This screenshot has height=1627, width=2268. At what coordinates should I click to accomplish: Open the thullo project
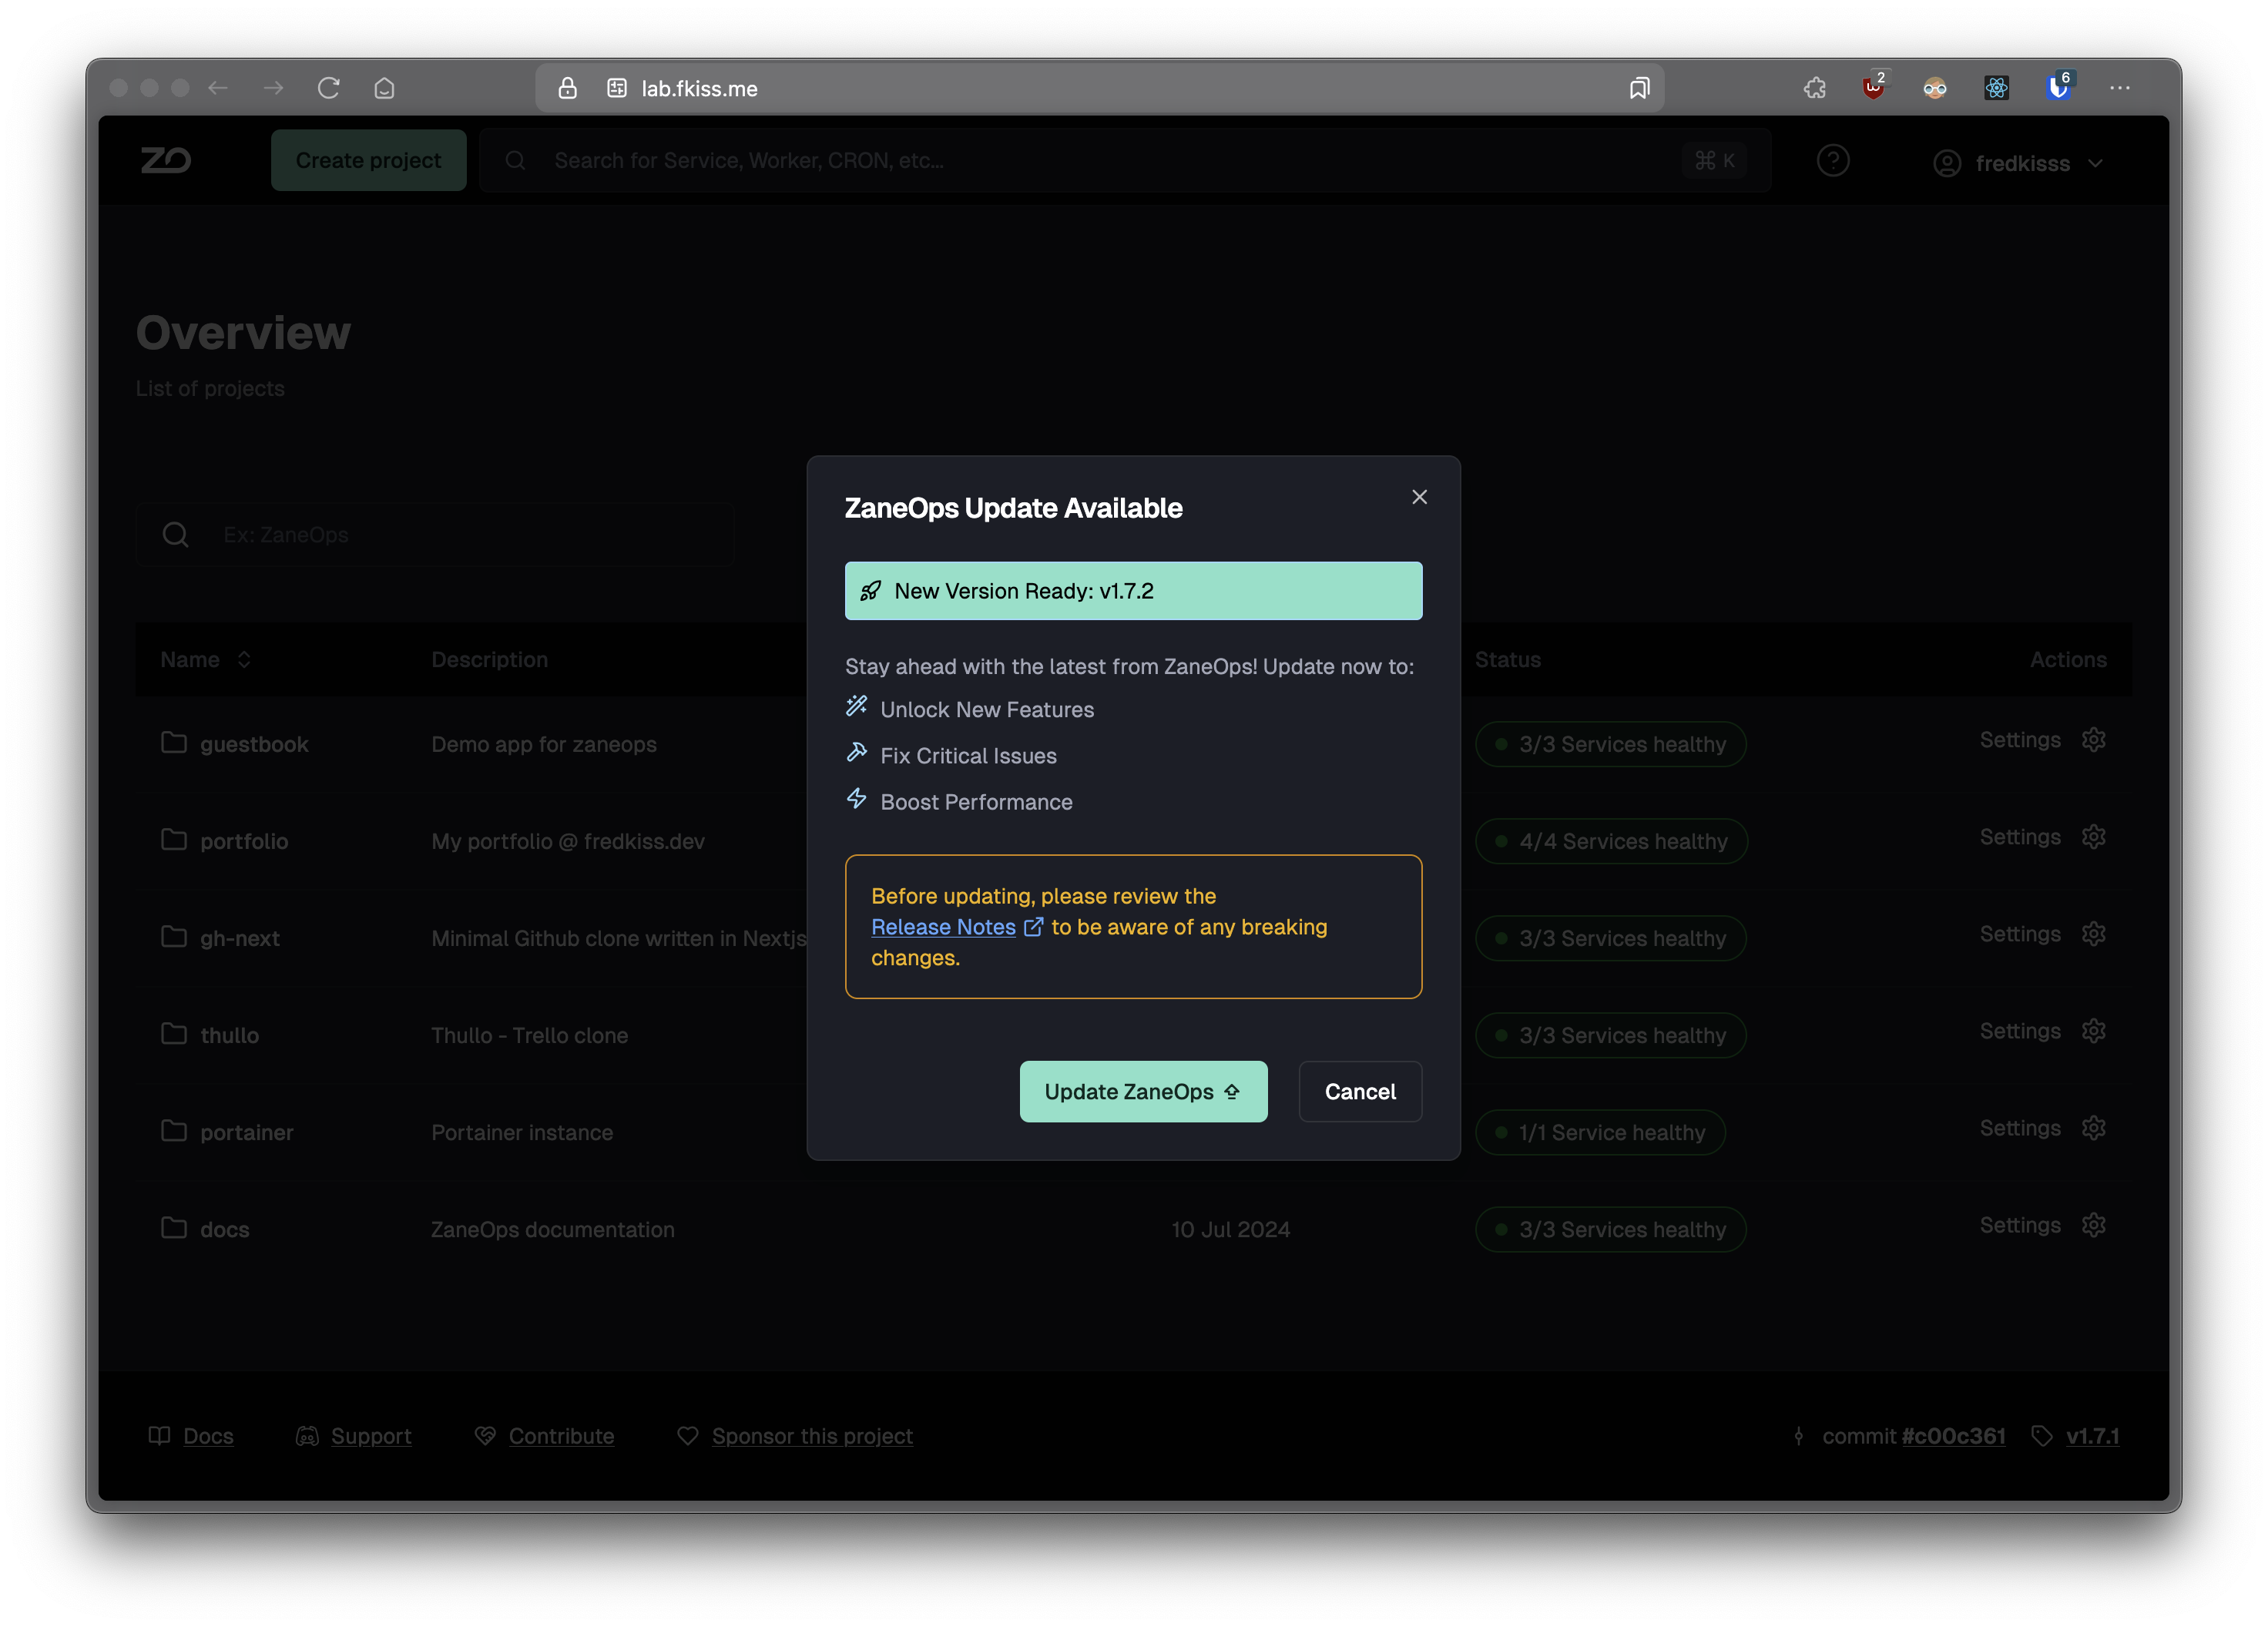[229, 1035]
